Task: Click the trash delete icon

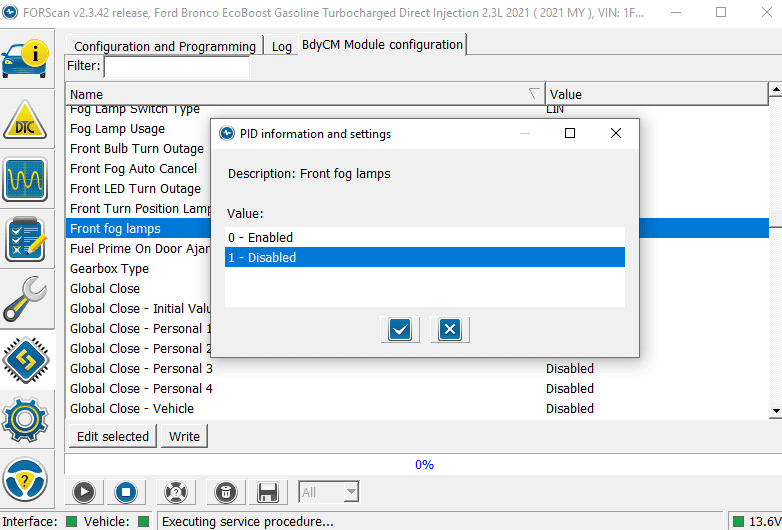Action: coord(225,492)
